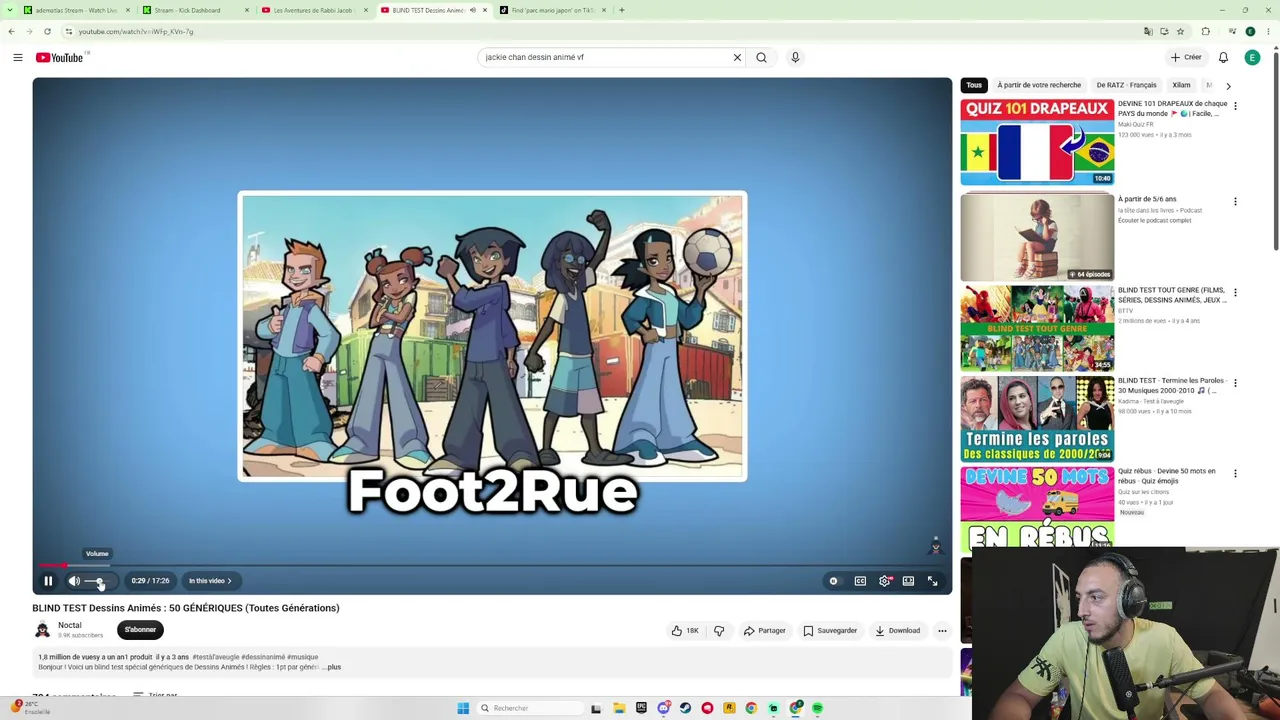Open Spotify from the taskbar
Image resolution: width=1280 pixels, height=720 pixels.
pos(817,708)
